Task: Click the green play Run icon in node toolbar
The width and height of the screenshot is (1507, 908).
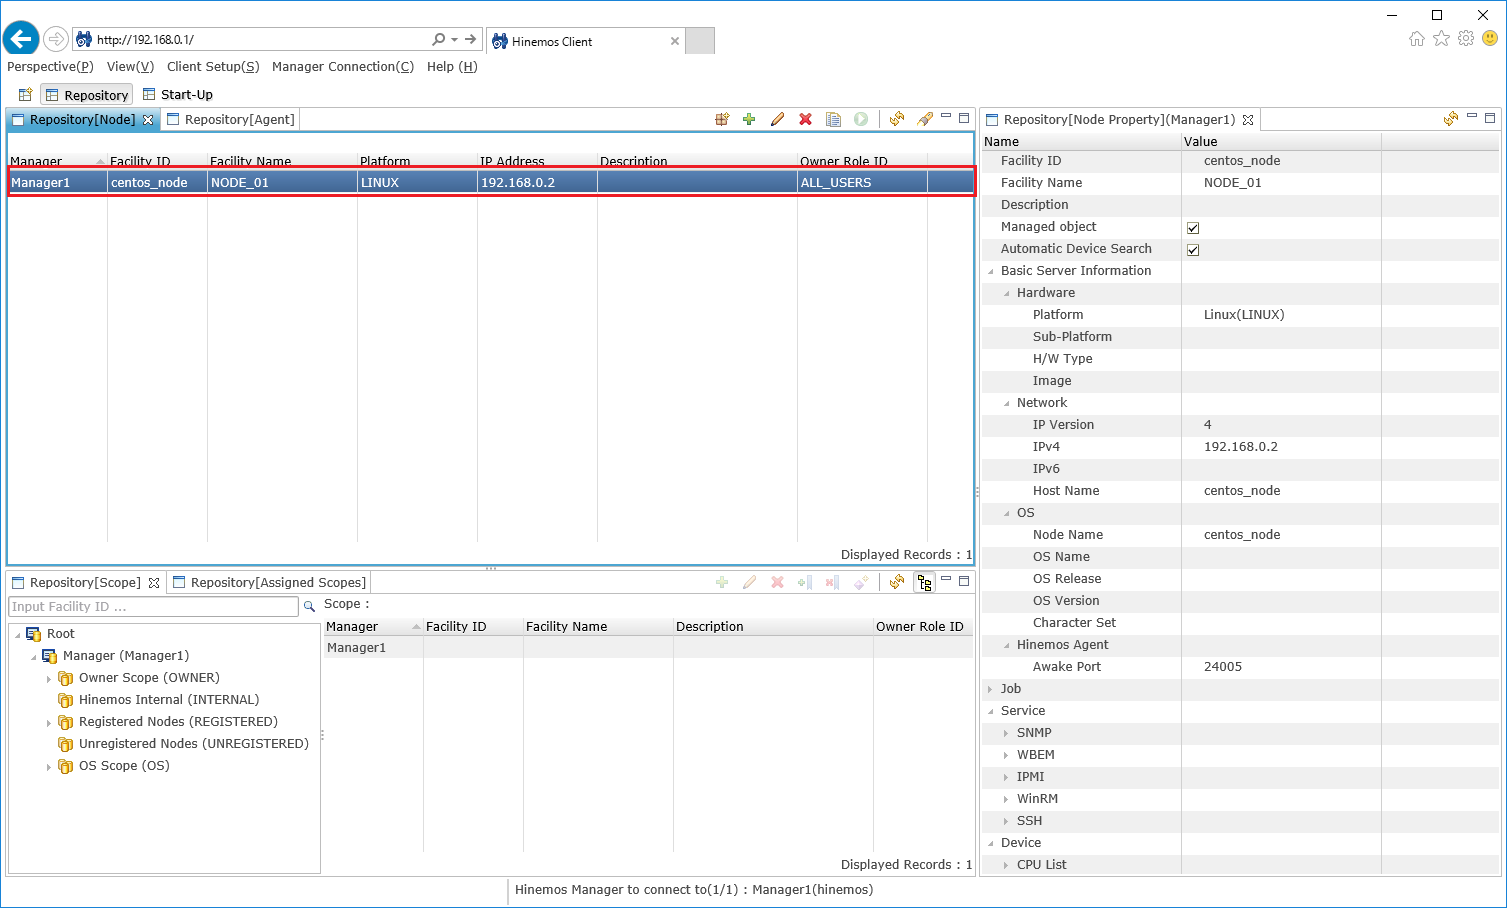Action: click(861, 119)
